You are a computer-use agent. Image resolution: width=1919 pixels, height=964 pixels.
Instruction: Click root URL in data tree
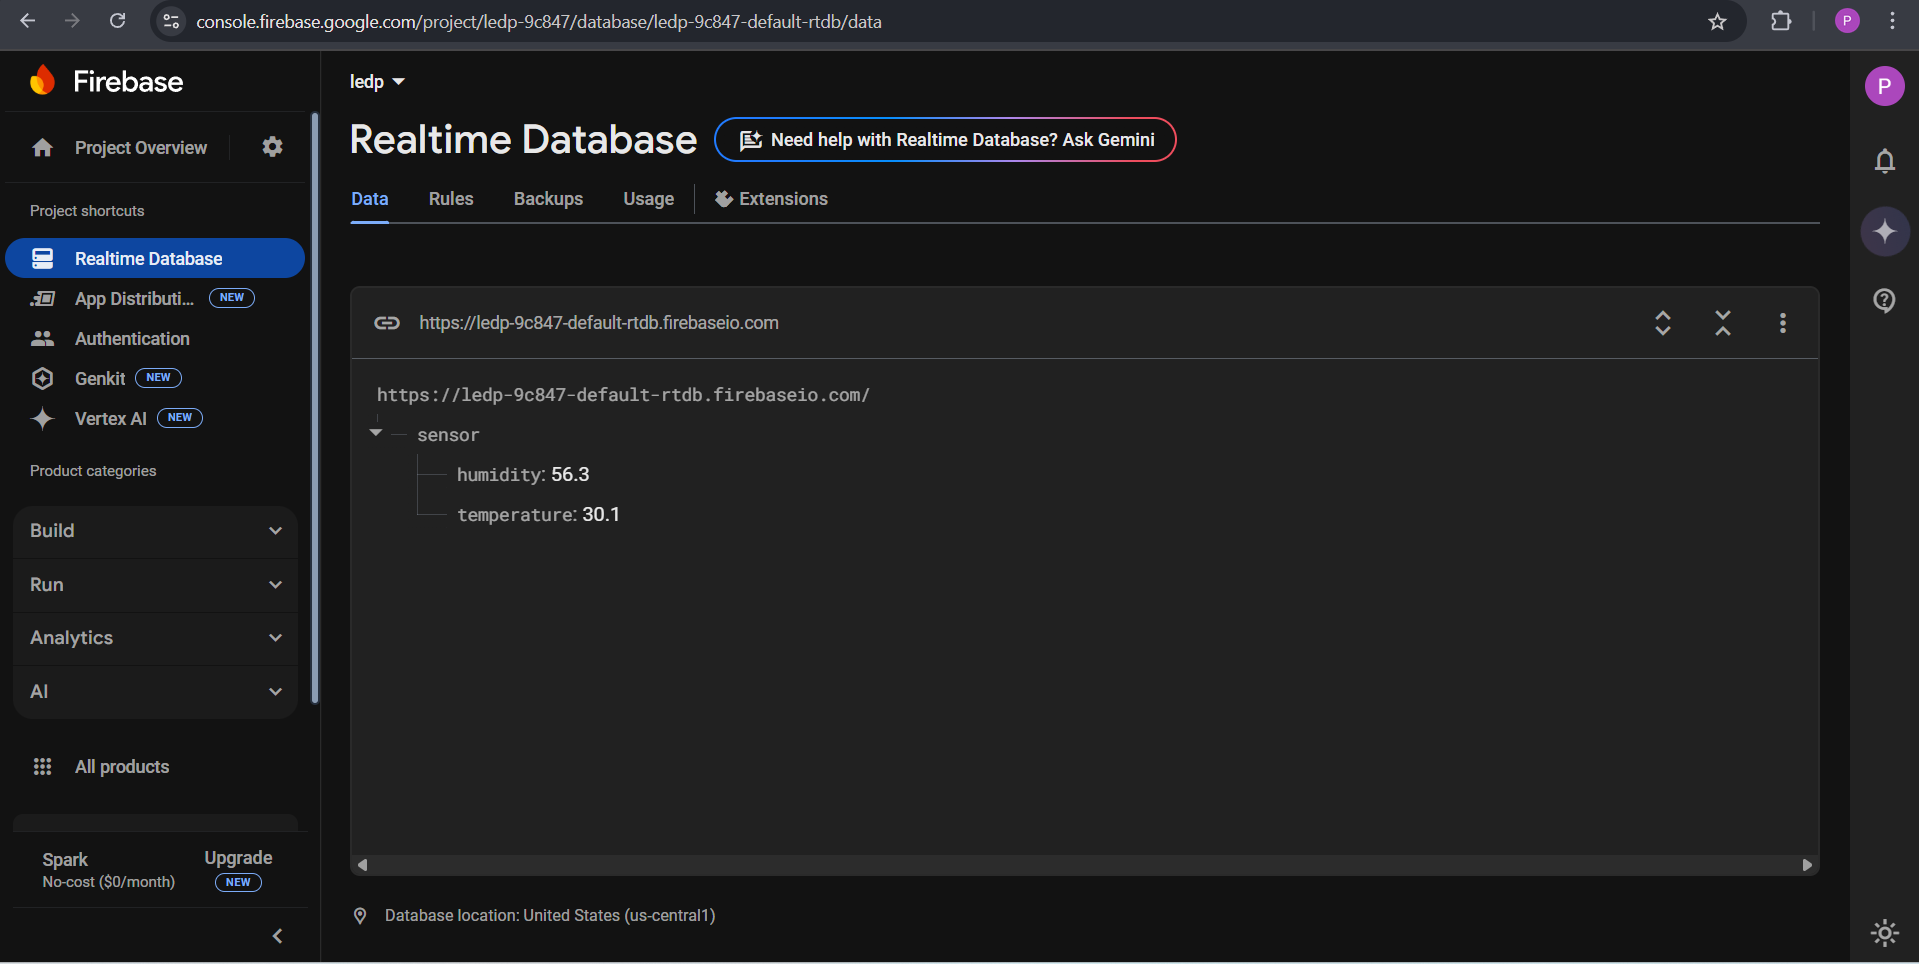(623, 395)
